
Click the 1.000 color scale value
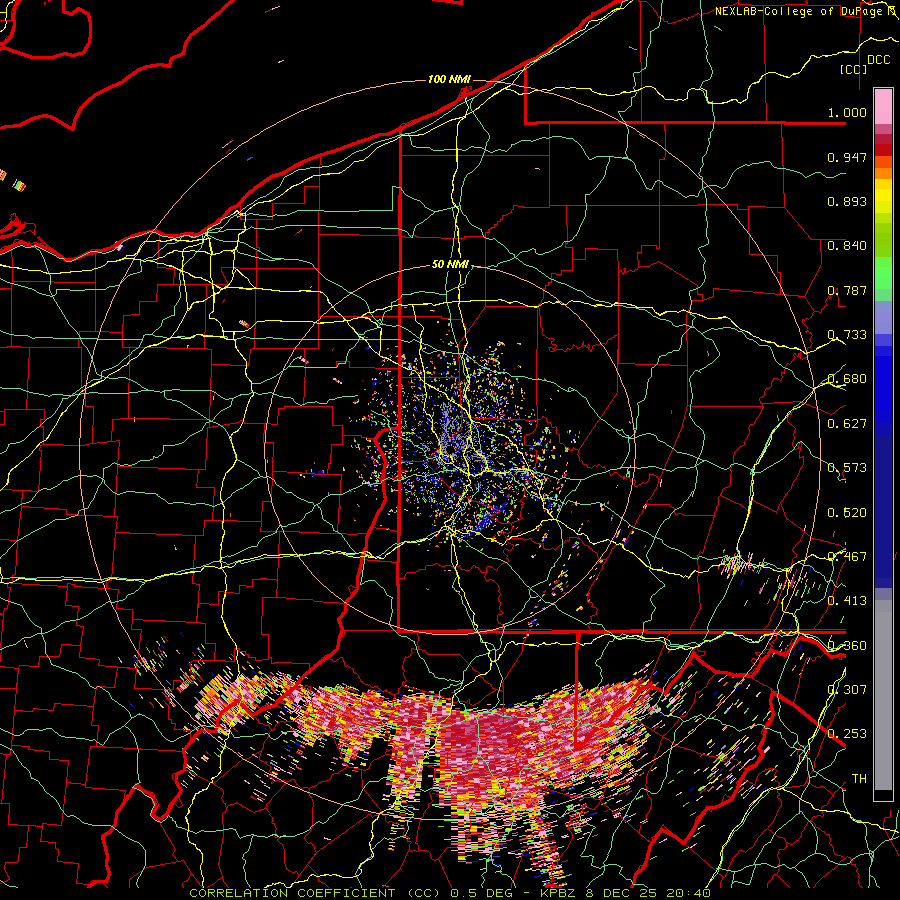(847, 112)
